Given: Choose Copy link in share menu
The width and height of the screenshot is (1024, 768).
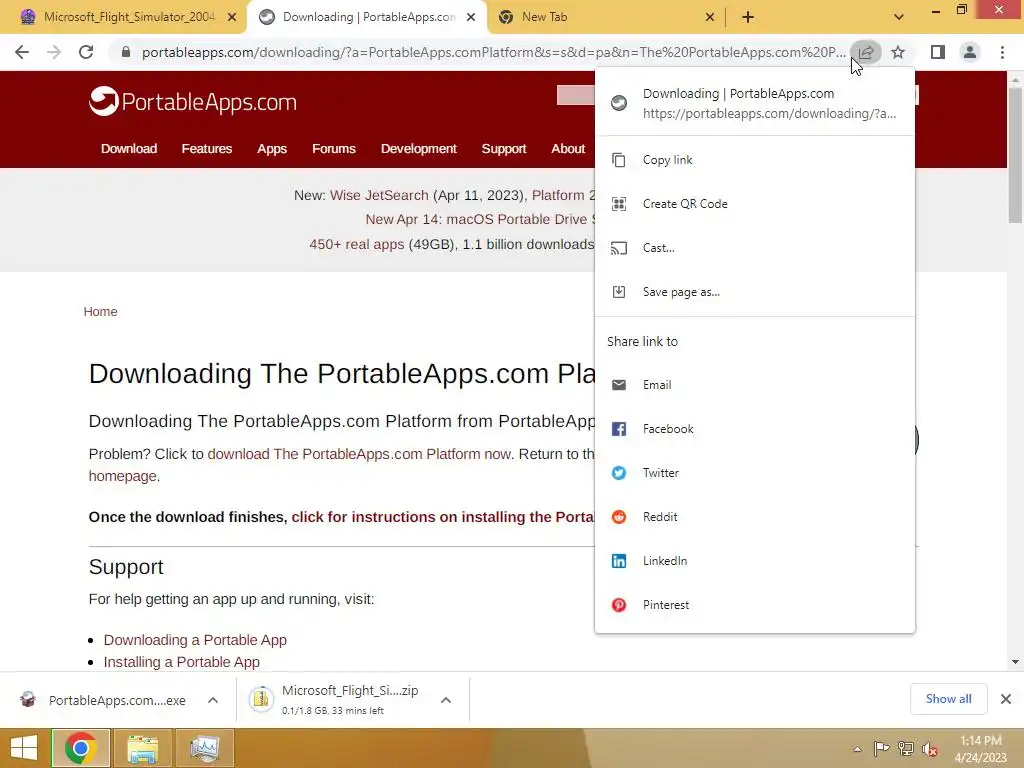Looking at the screenshot, I should 755,160.
